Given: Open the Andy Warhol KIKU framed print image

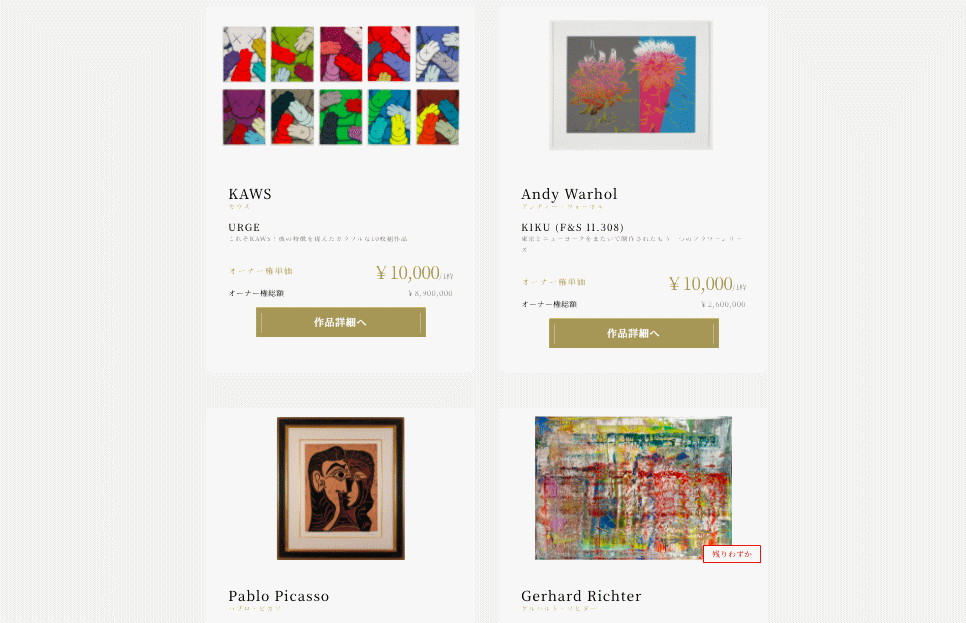Looking at the screenshot, I should 631,85.
